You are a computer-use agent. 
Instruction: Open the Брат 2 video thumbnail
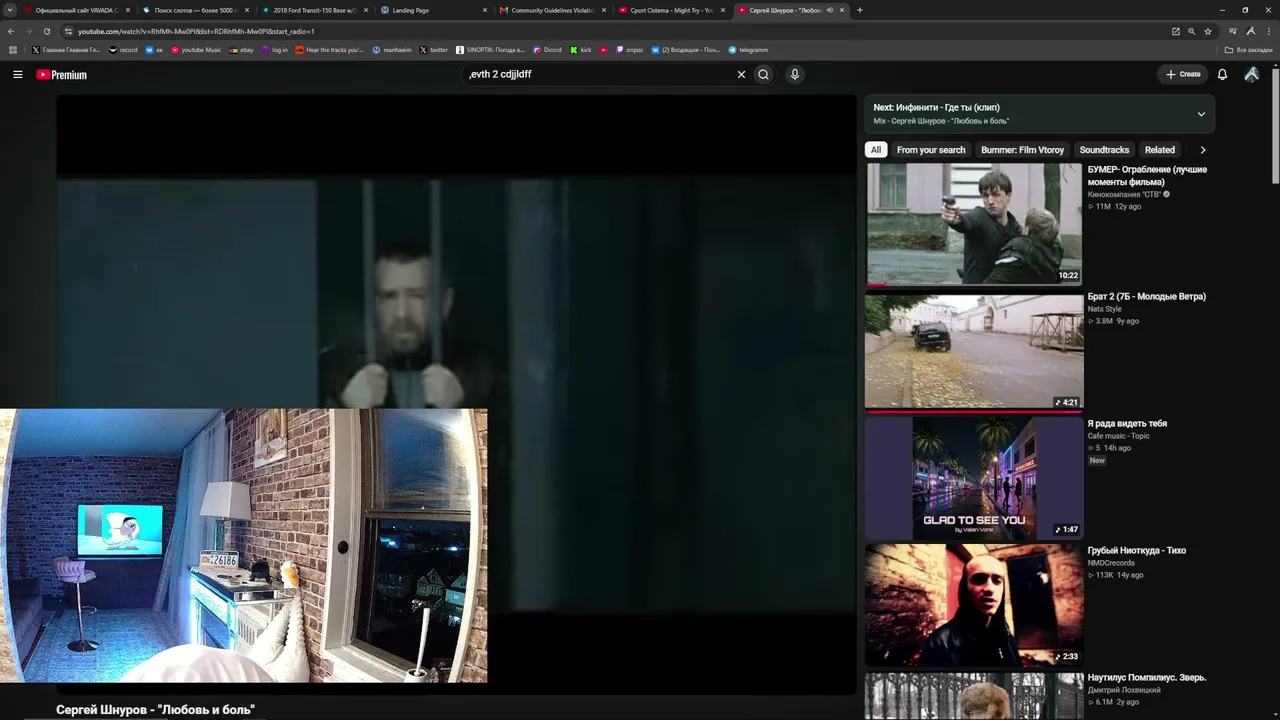tap(974, 351)
